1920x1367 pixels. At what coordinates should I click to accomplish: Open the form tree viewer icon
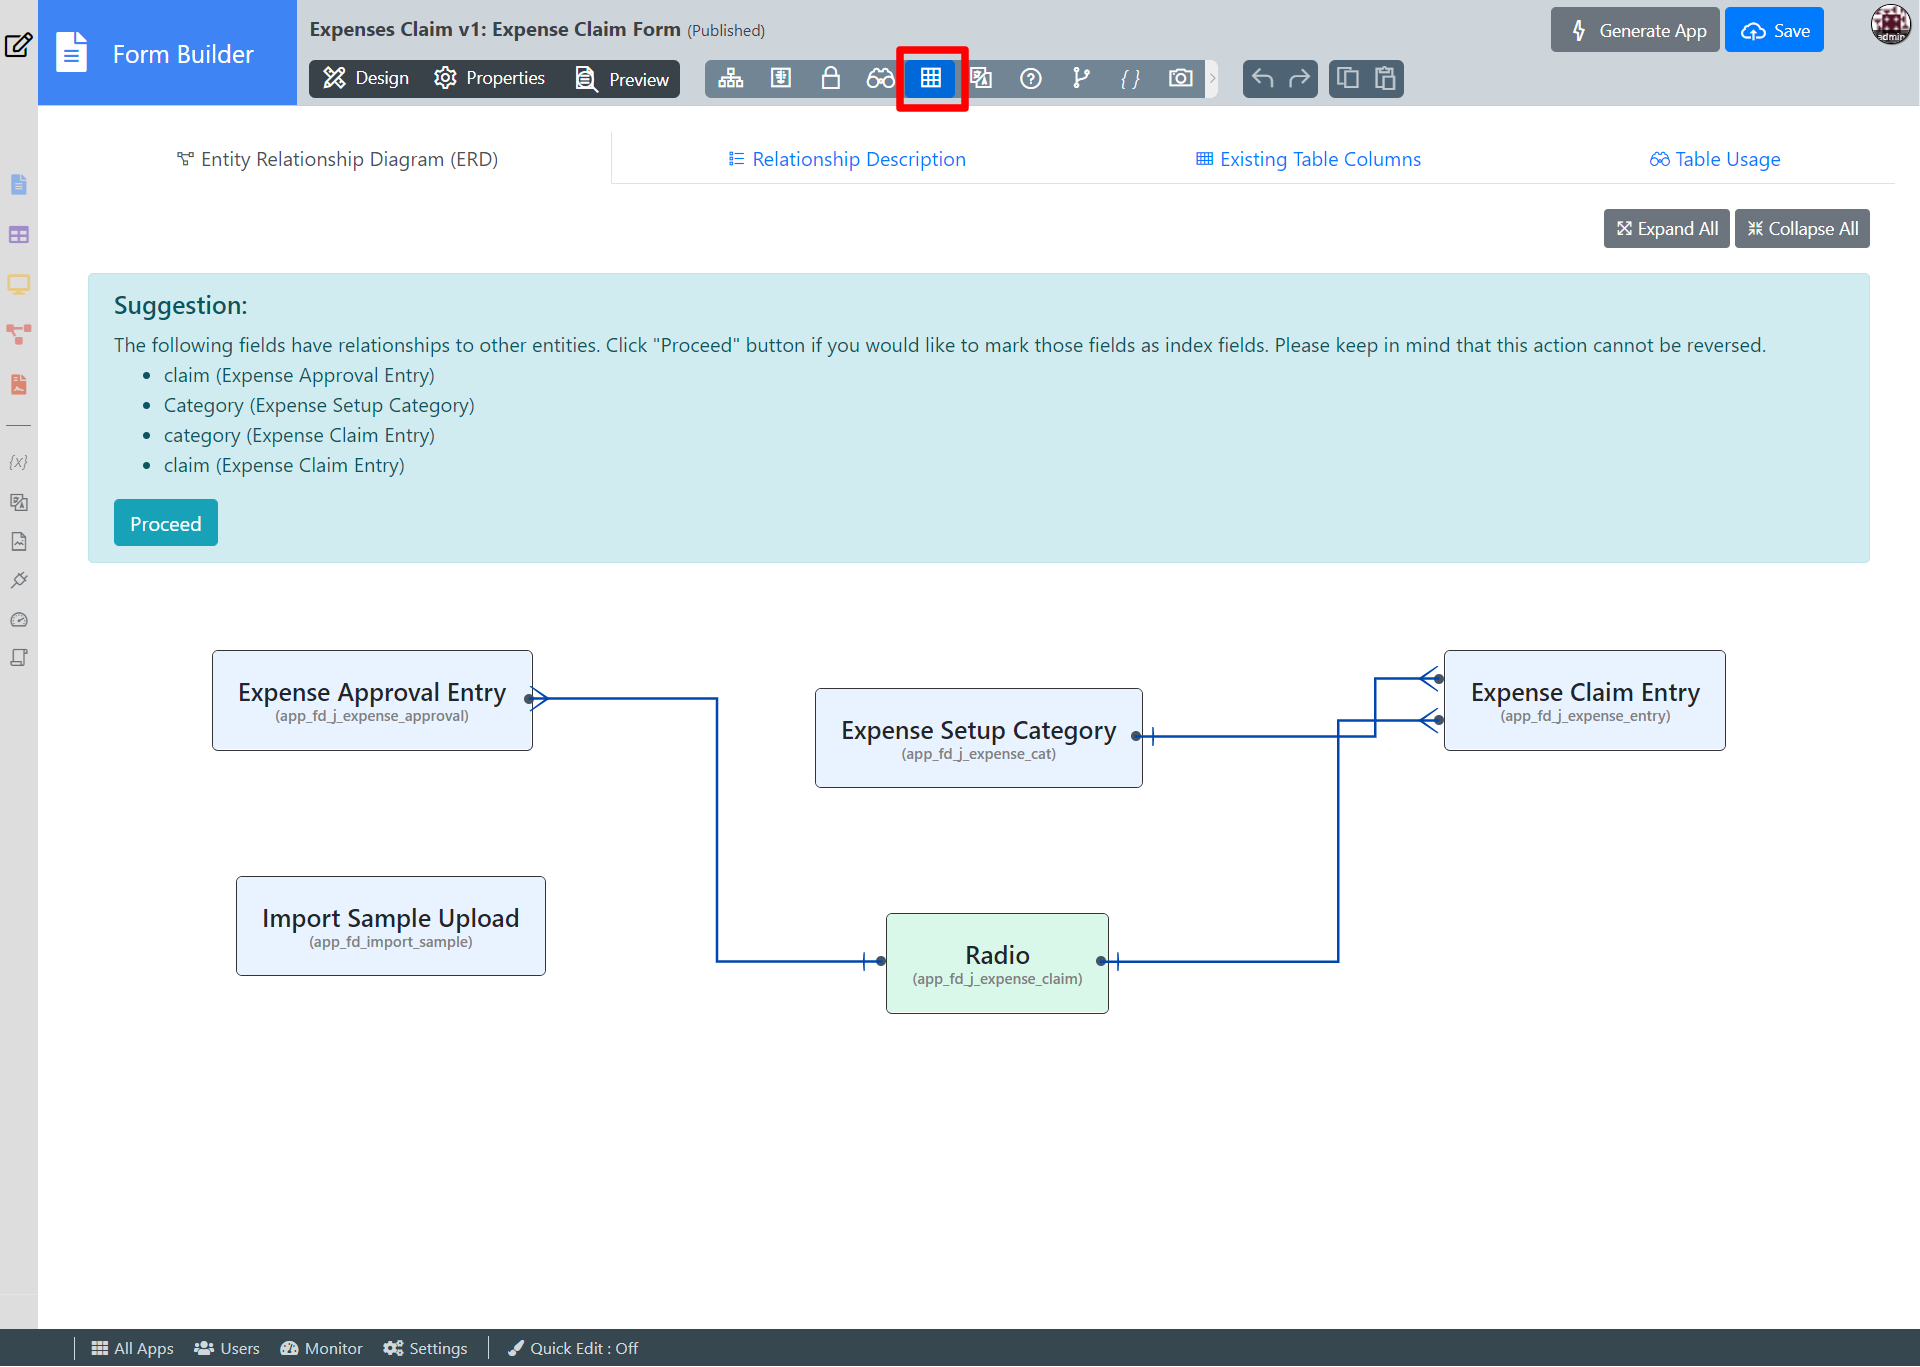click(x=731, y=78)
